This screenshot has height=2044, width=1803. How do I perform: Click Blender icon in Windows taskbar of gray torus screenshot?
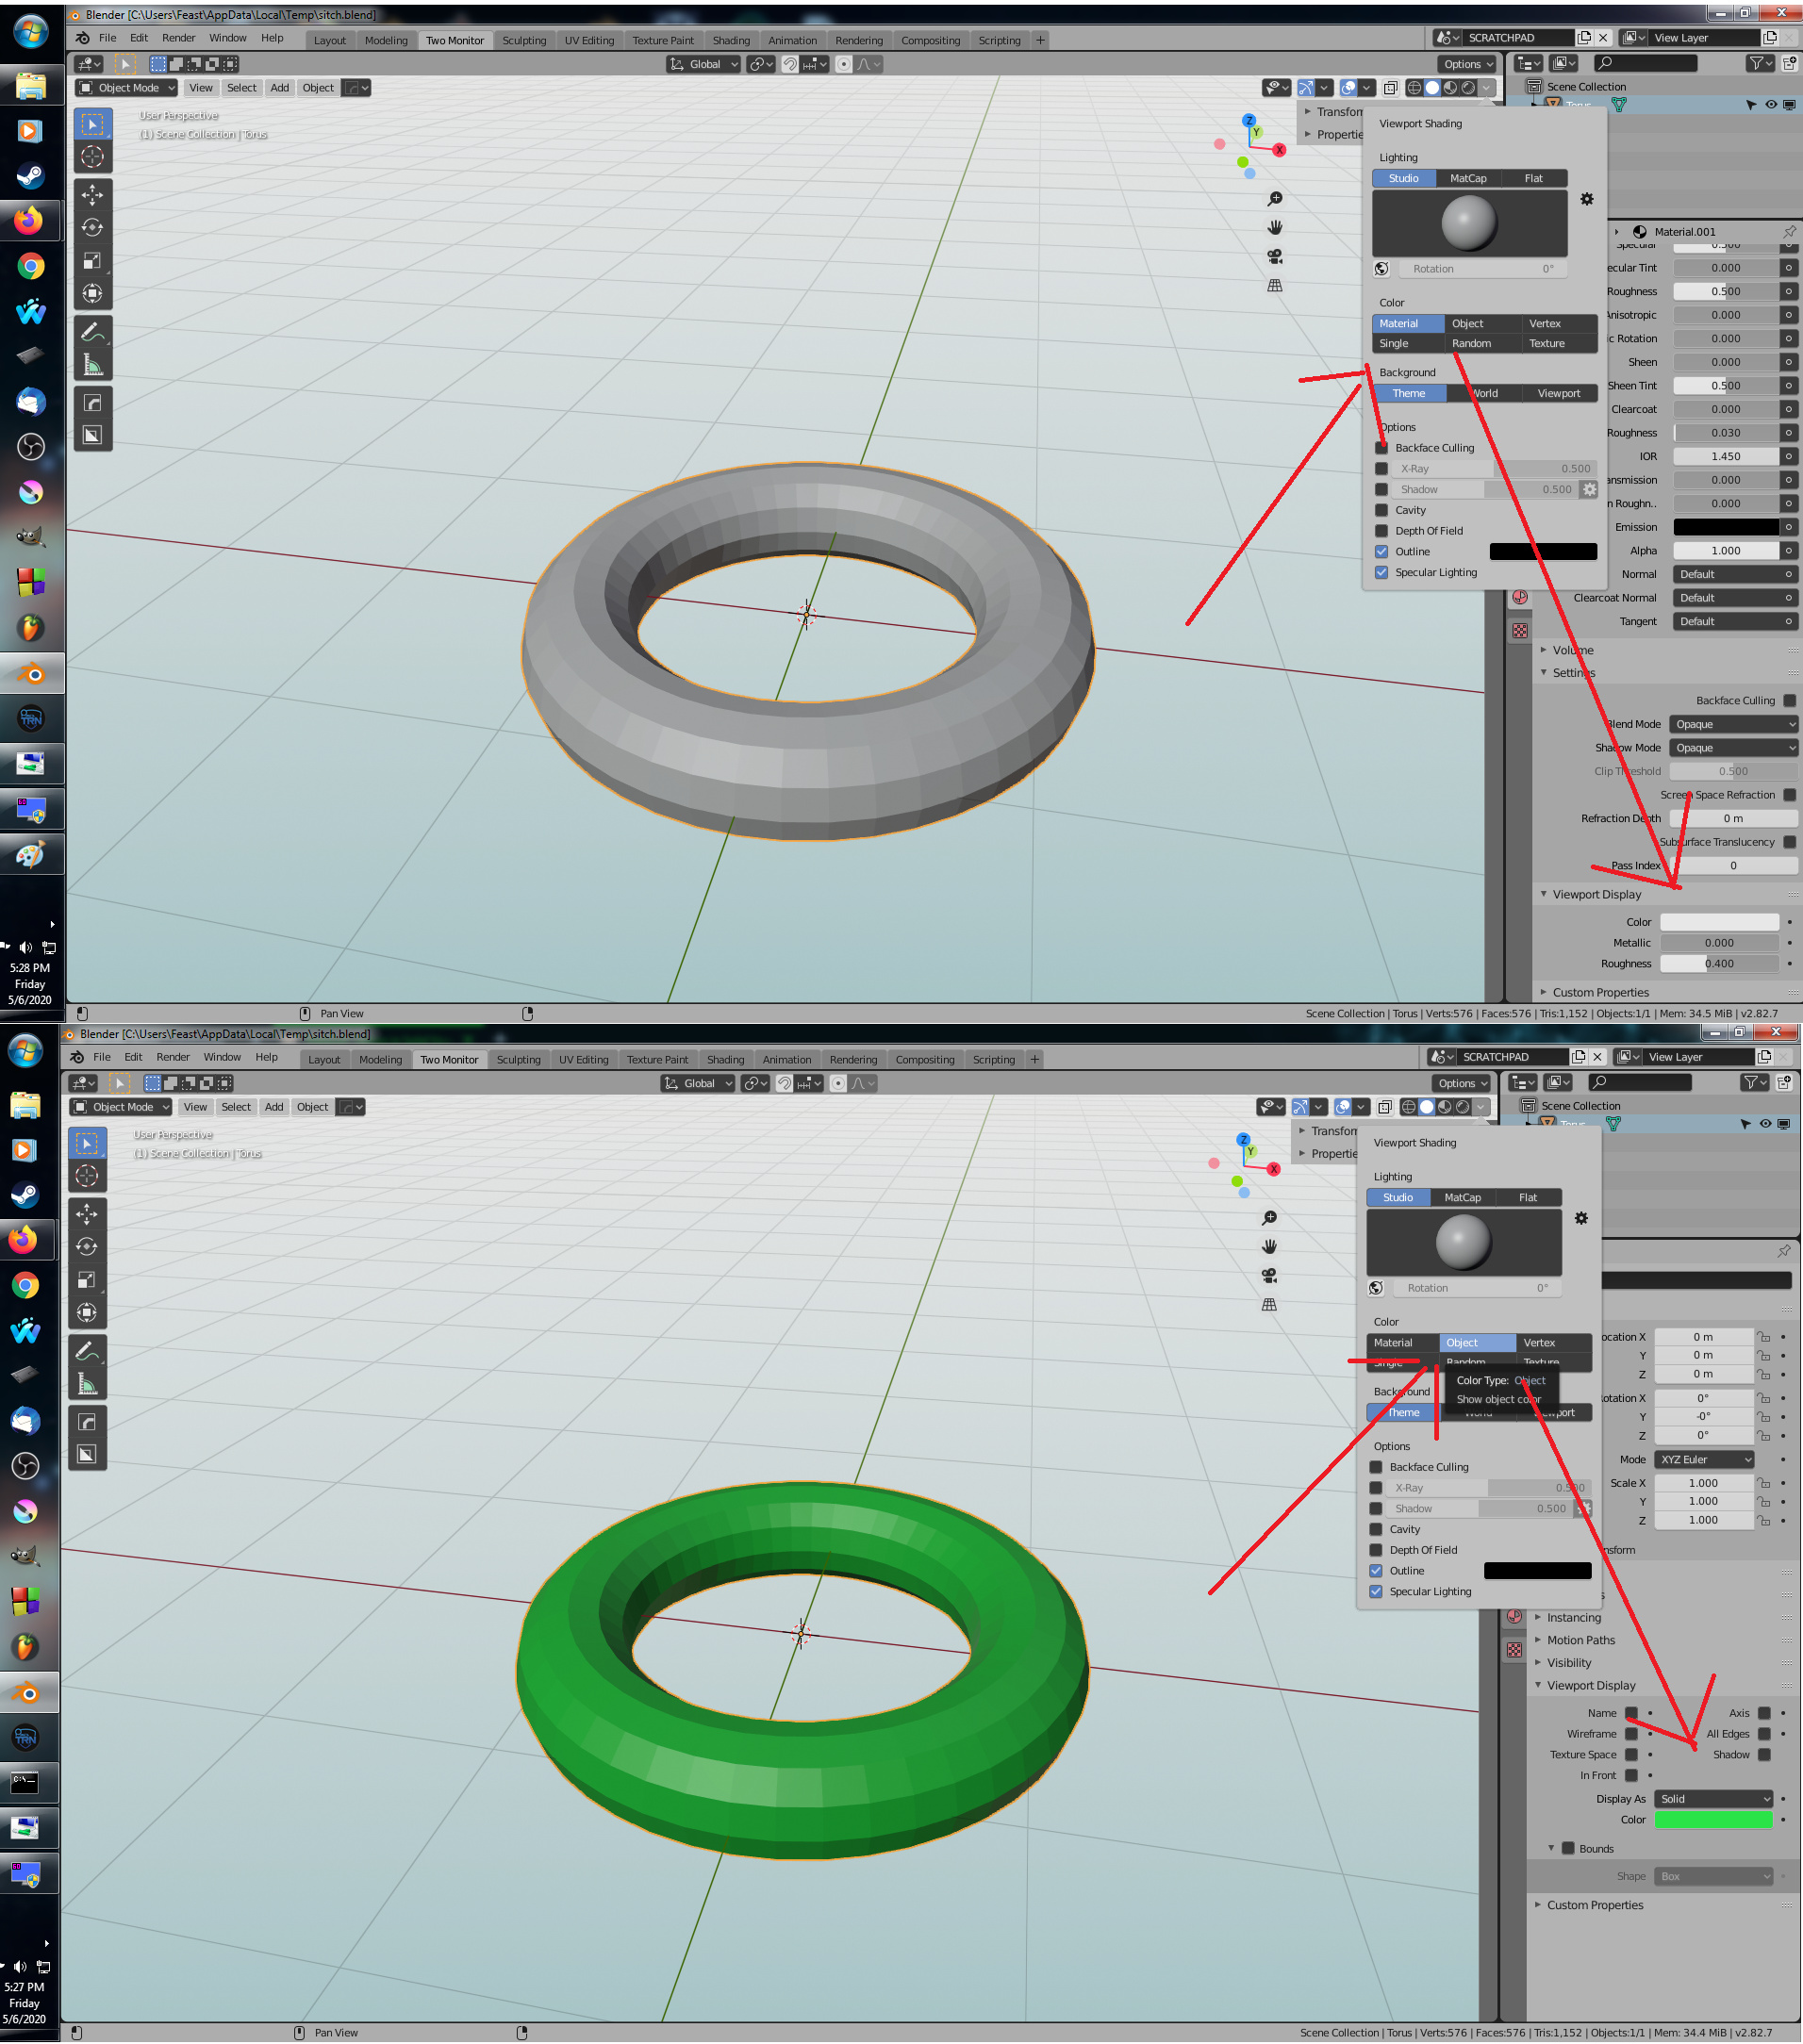(30, 674)
